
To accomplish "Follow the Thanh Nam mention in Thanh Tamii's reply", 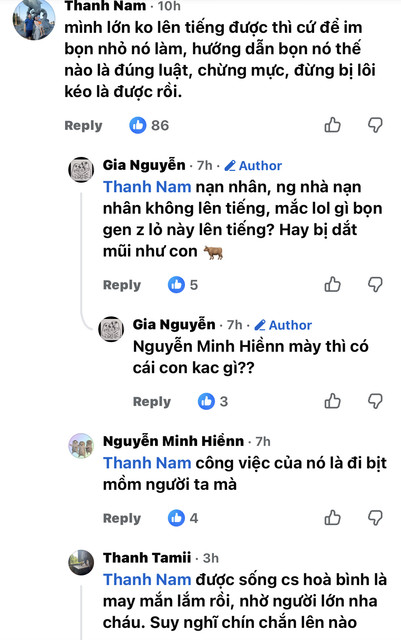I will pyautogui.click(x=147, y=580).
